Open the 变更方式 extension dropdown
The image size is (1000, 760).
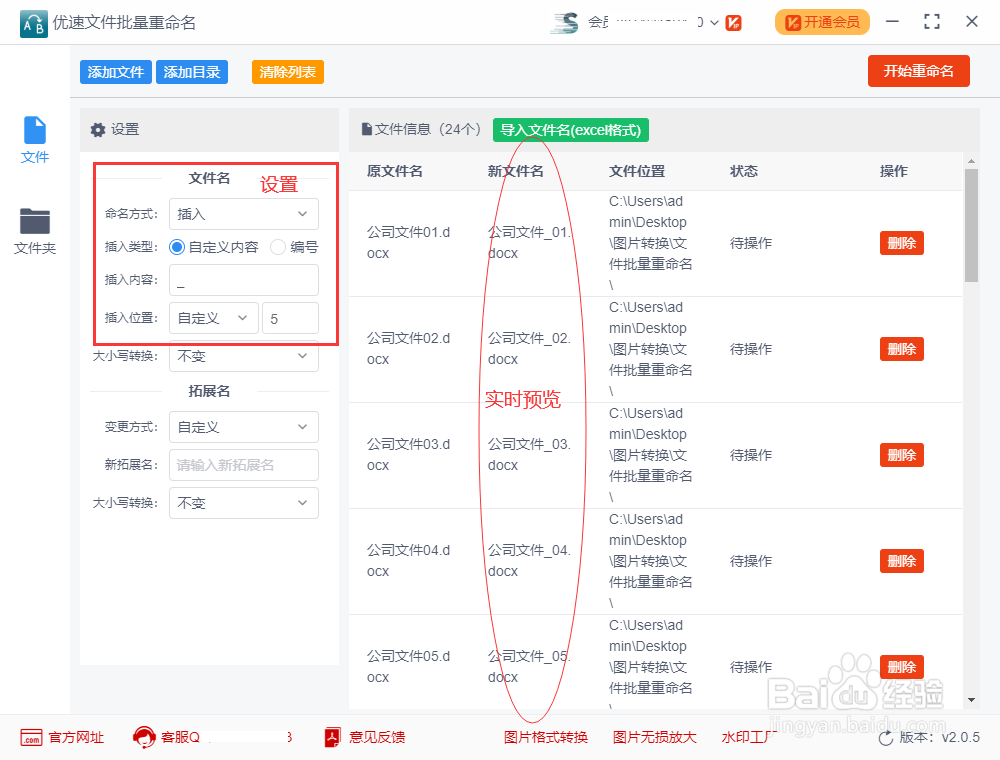click(244, 427)
